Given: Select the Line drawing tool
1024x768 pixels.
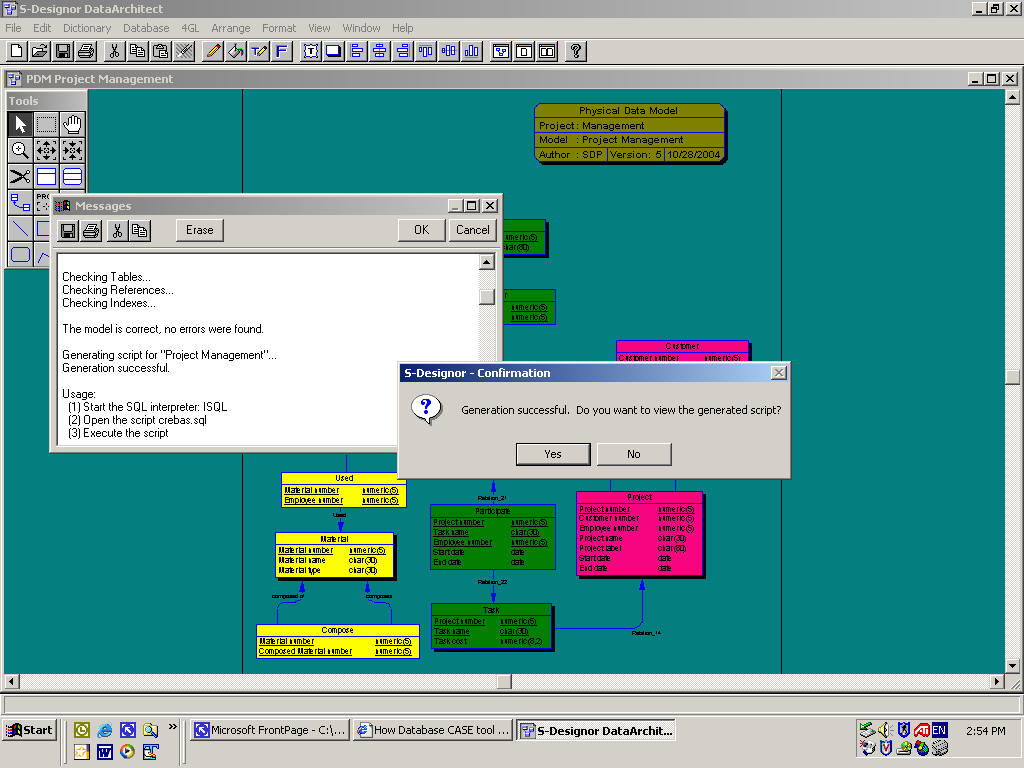Looking at the screenshot, I should coord(19,229).
